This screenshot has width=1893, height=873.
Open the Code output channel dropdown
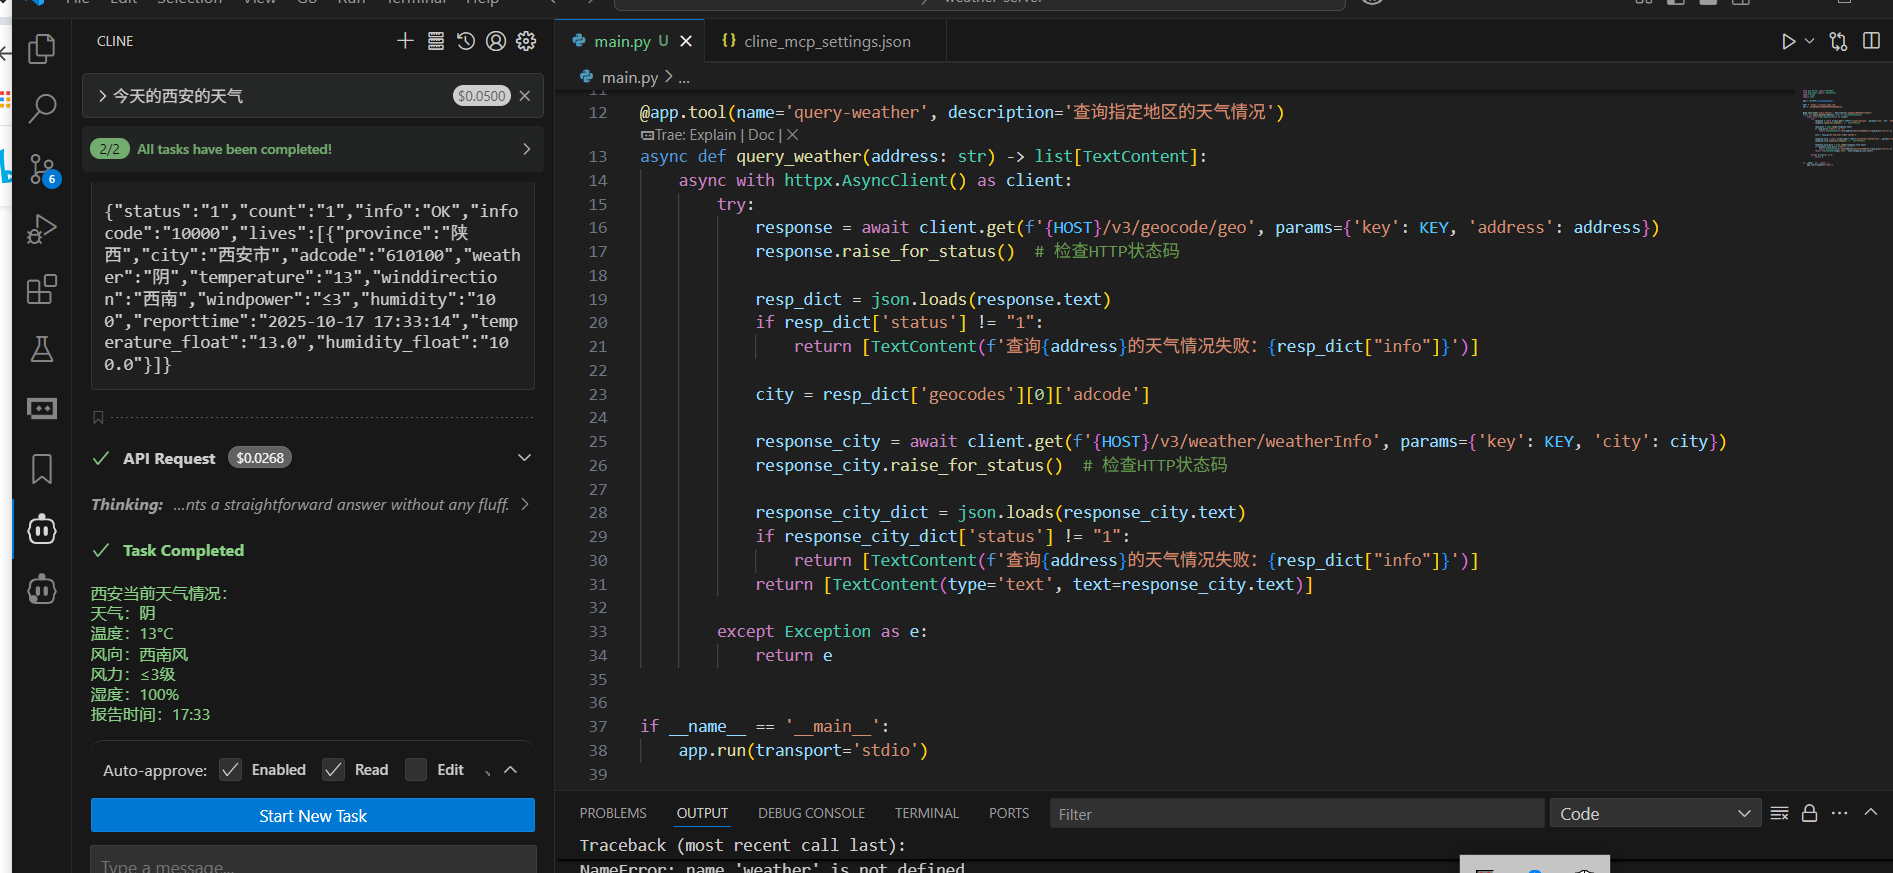pyautogui.click(x=1654, y=814)
